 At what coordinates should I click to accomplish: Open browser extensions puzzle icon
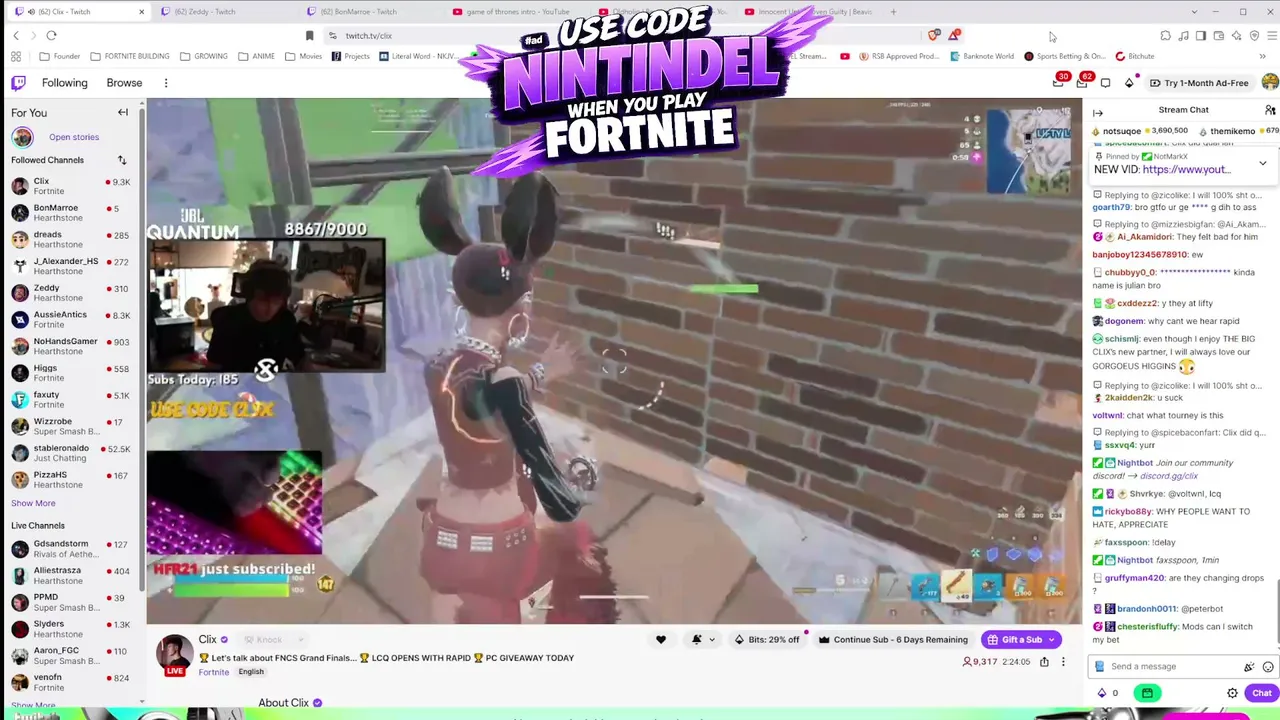tap(1165, 36)
